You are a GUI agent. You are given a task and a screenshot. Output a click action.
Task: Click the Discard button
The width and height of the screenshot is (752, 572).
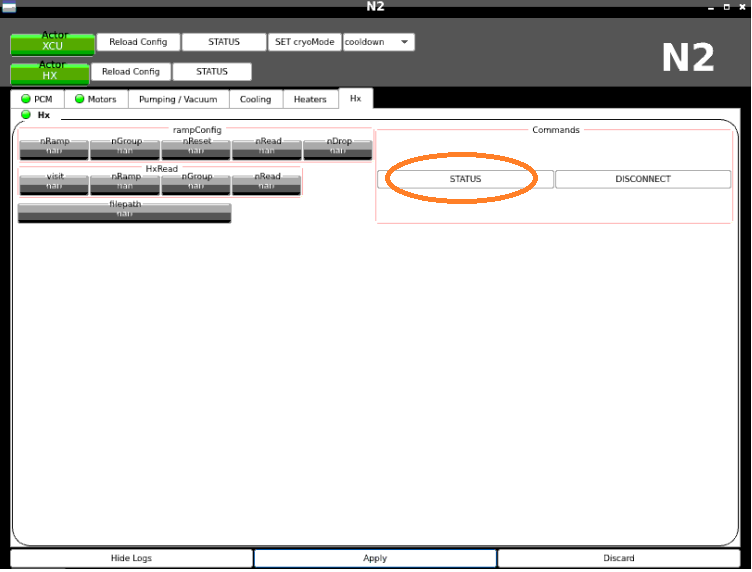(x=619, y=558)
